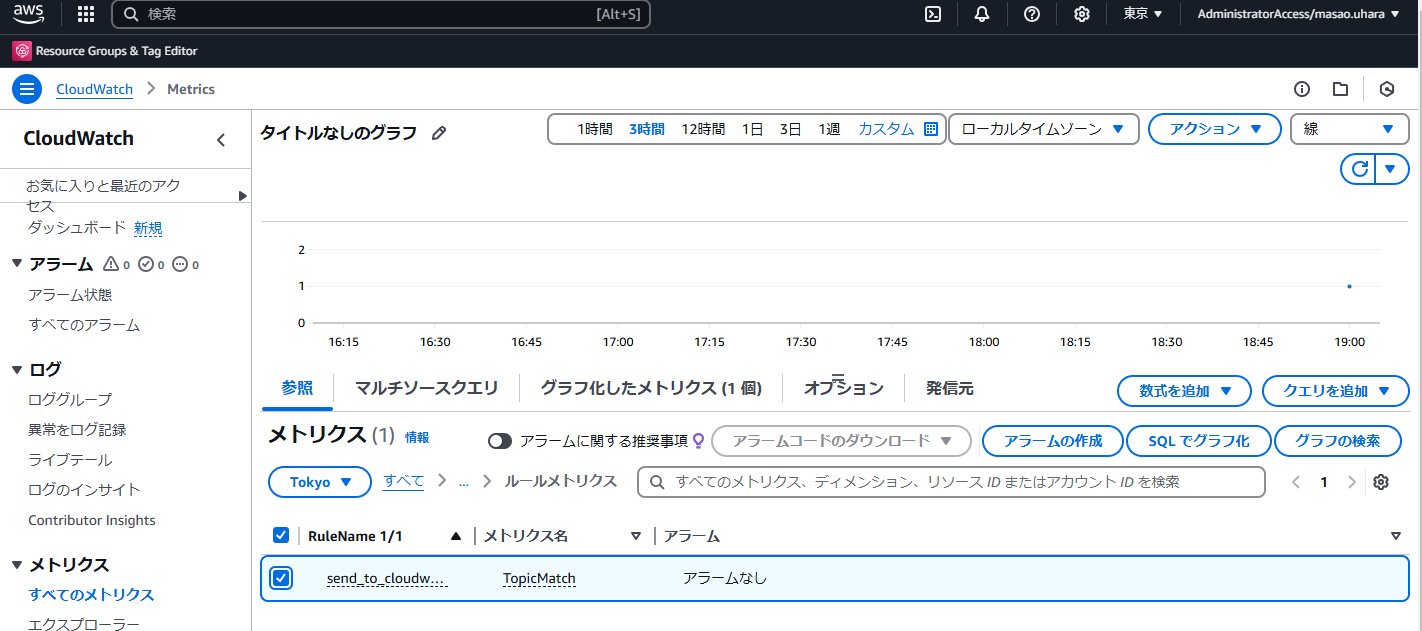Toggle the hamburger navigation menu
Viewport: 1422px width, 631px height.
point(27,89)
